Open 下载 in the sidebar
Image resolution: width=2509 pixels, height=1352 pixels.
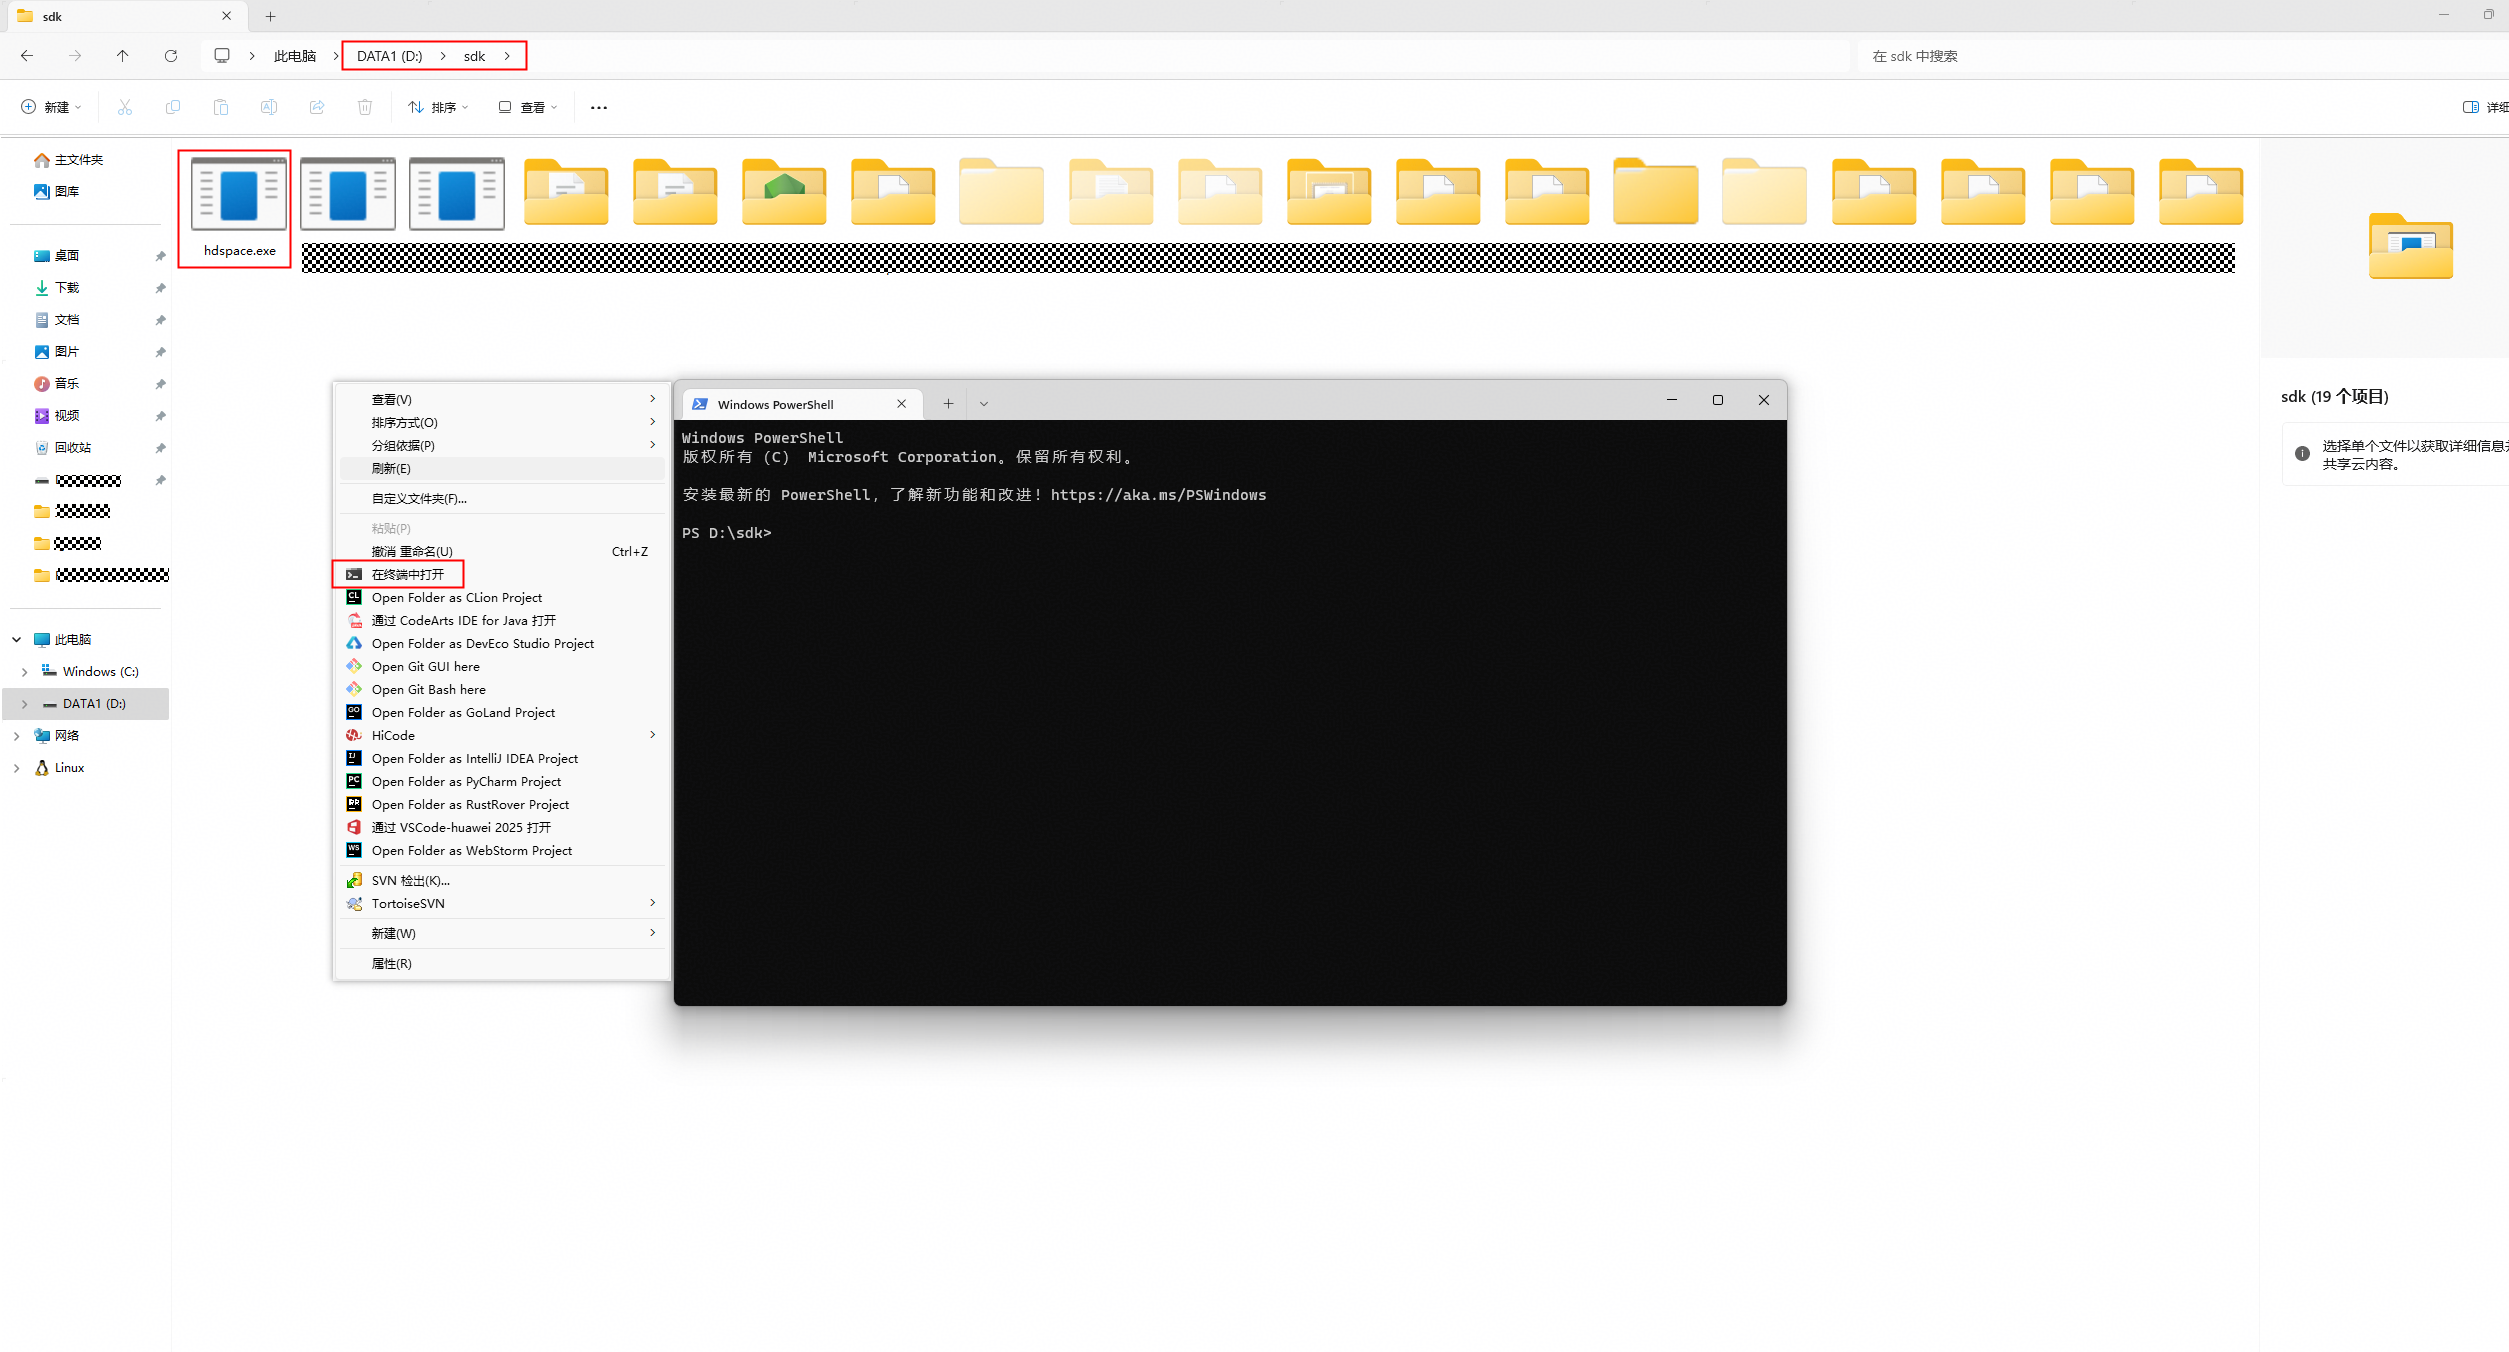[67, 288]
